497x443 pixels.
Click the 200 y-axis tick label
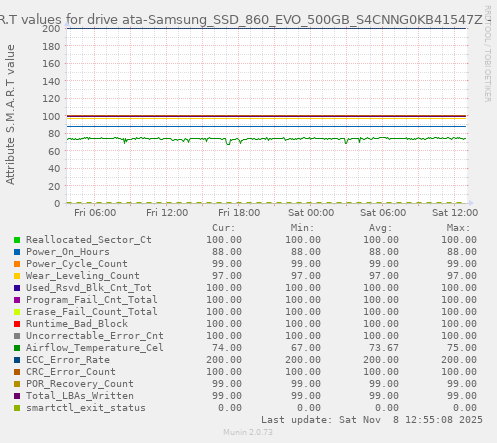point(51,28)
